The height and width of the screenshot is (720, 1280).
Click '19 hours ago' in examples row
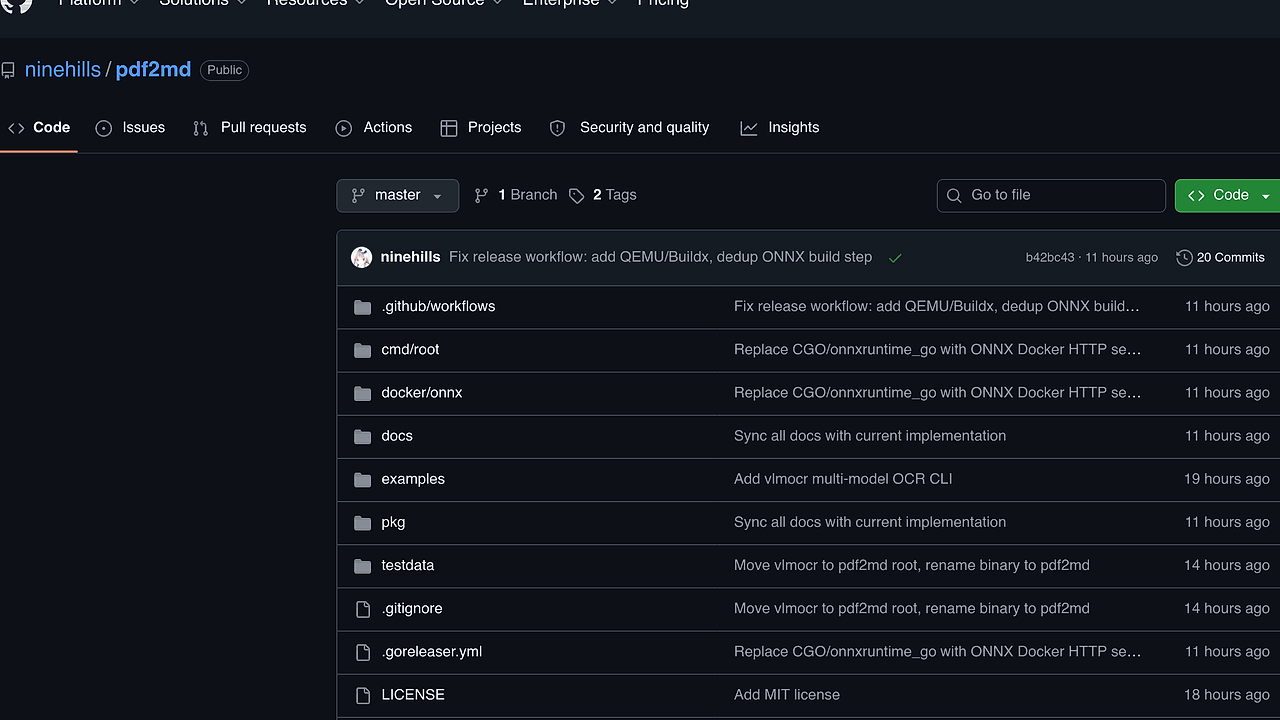(x=1227, y=479)
